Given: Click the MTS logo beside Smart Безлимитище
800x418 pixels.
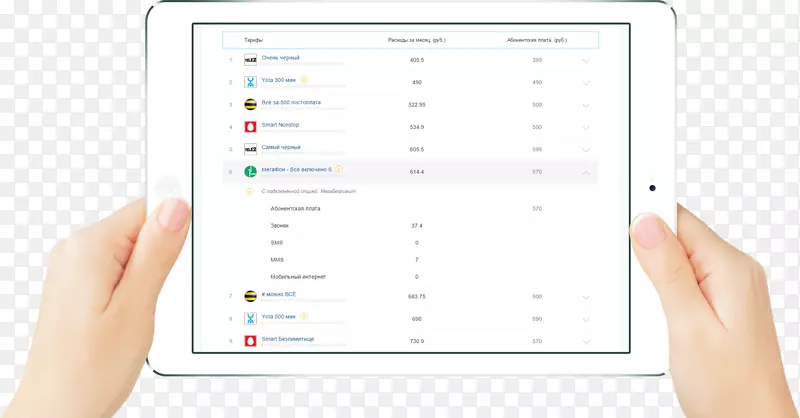Looking at the screenshot, I should coord(251,341).
